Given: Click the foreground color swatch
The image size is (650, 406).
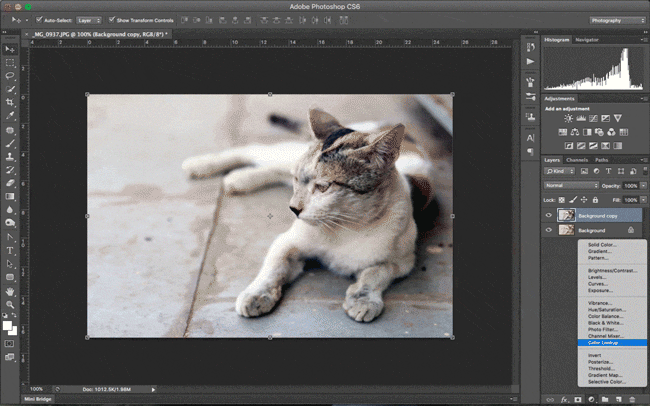Looking at the screenshot, I should [7, 326].
